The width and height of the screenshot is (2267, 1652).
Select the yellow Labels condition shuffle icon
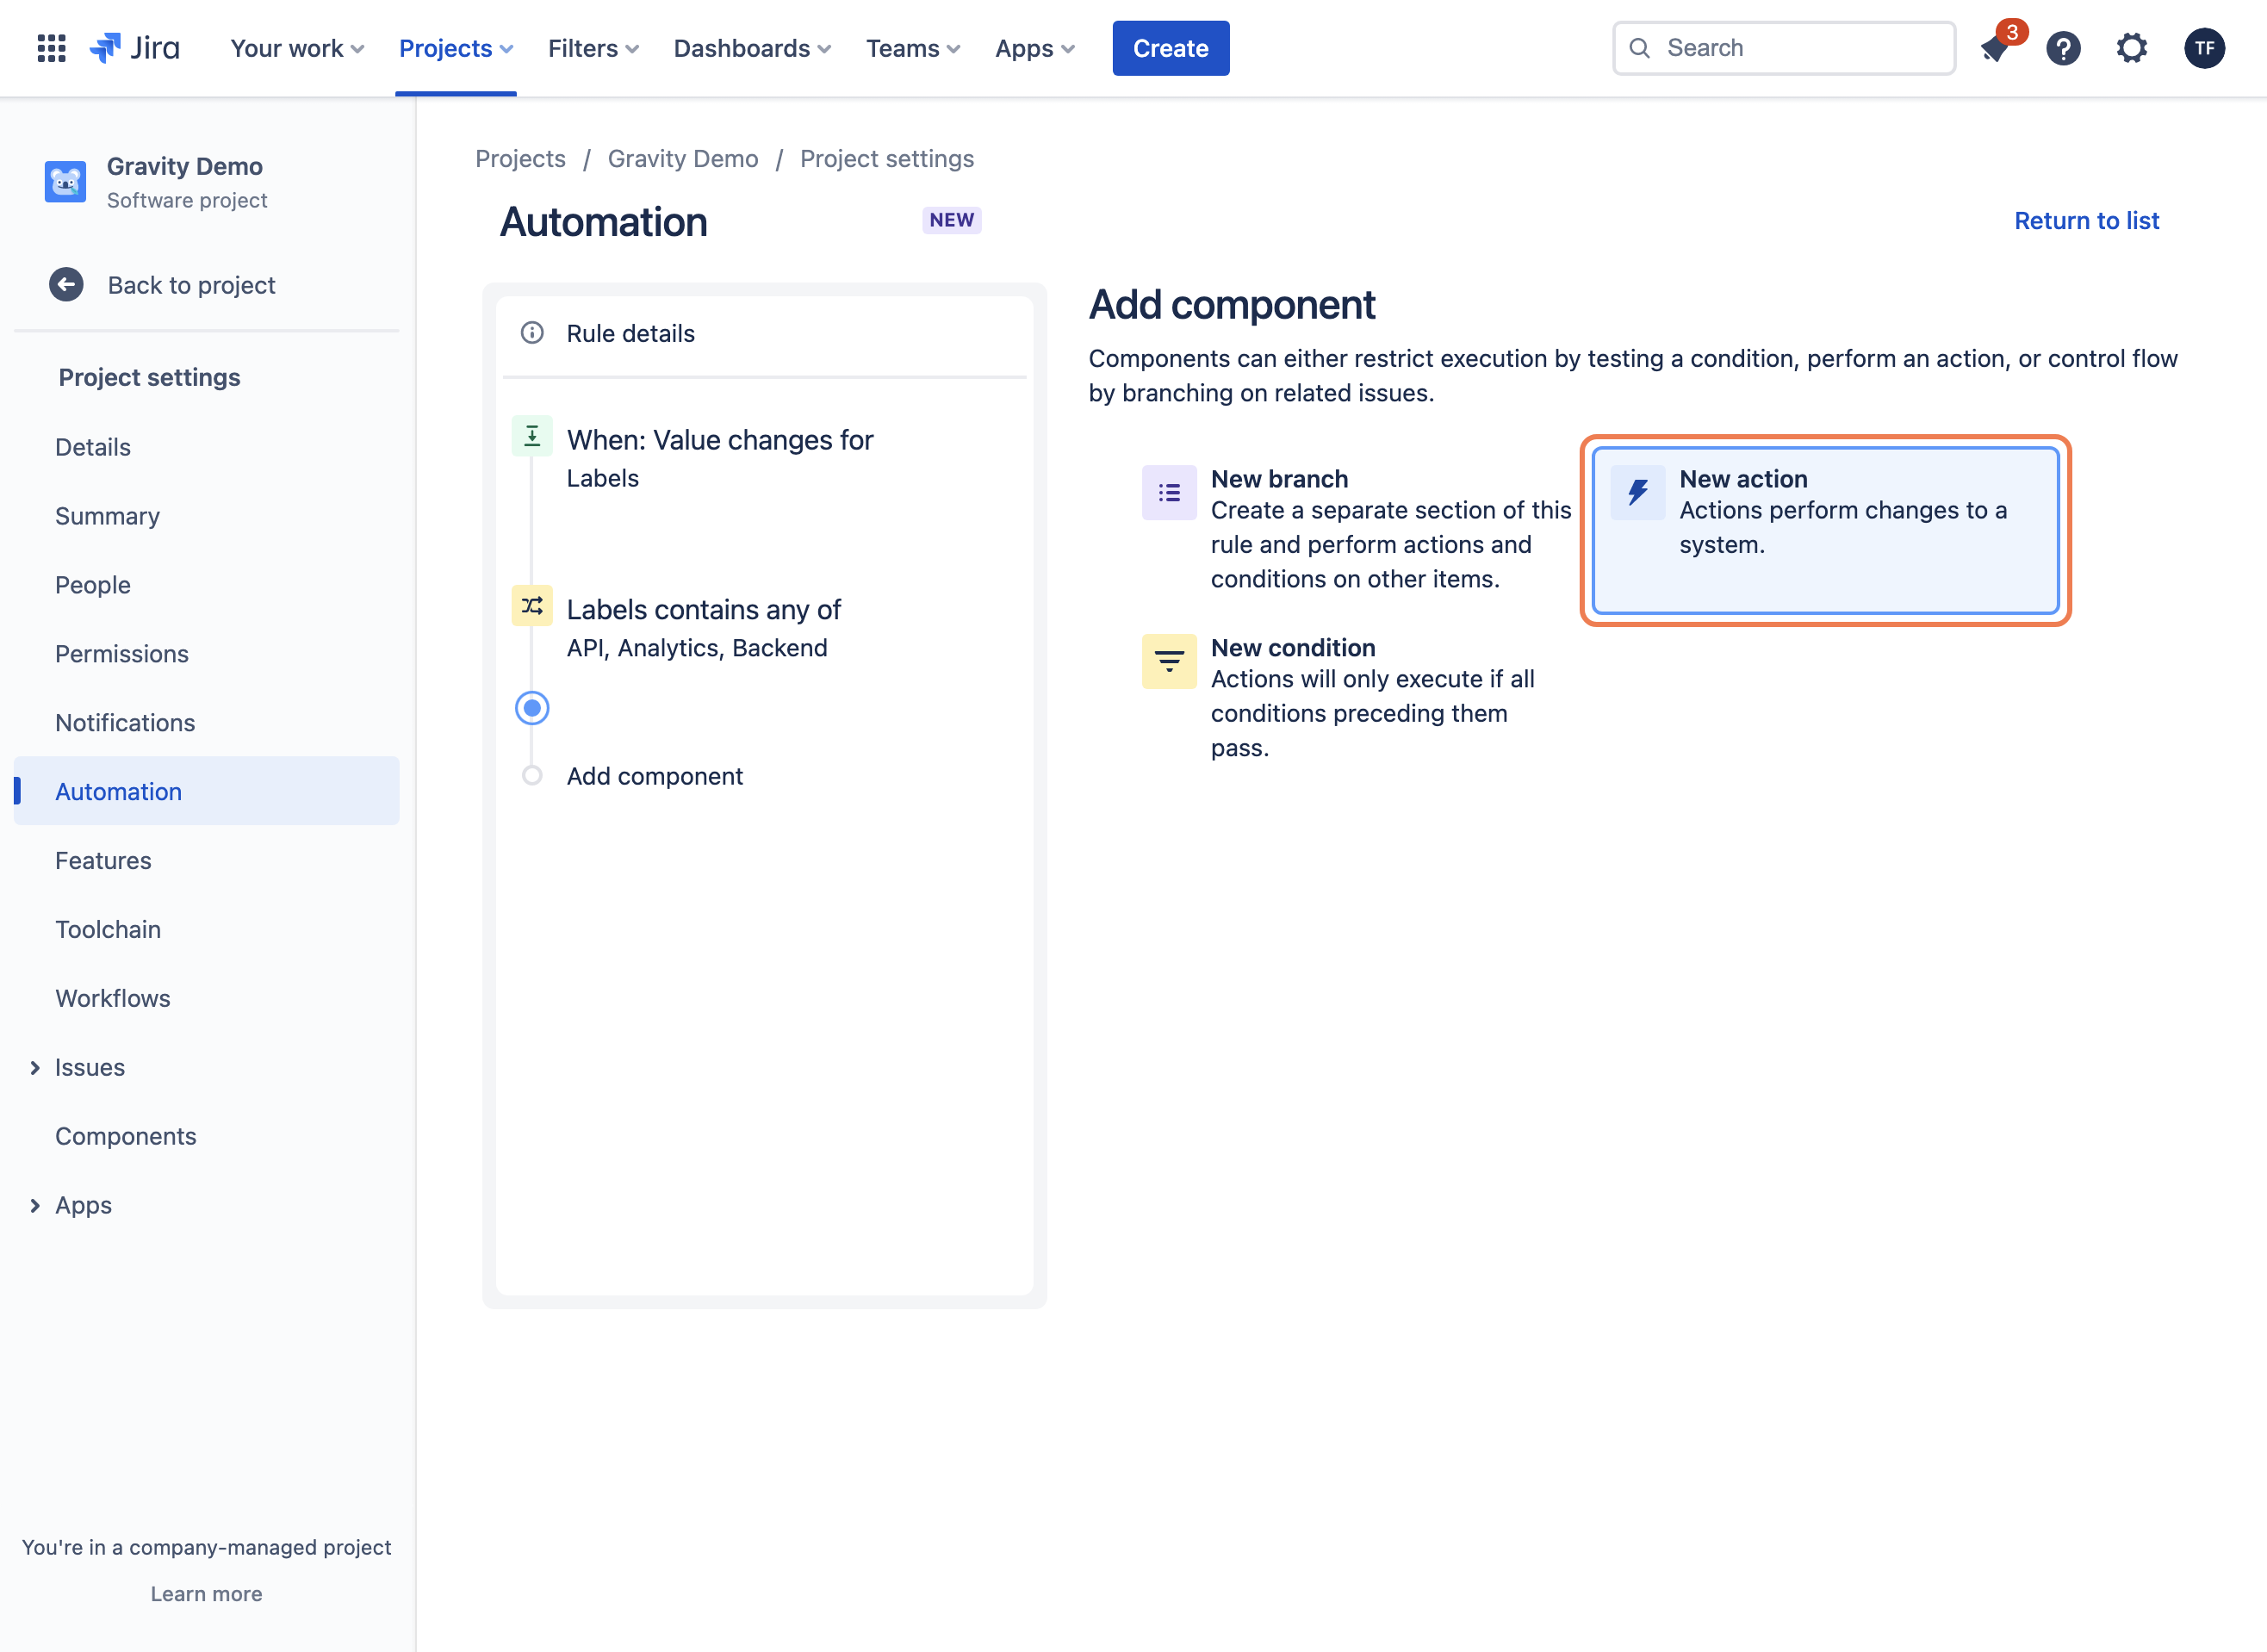(x=532, y=606)
